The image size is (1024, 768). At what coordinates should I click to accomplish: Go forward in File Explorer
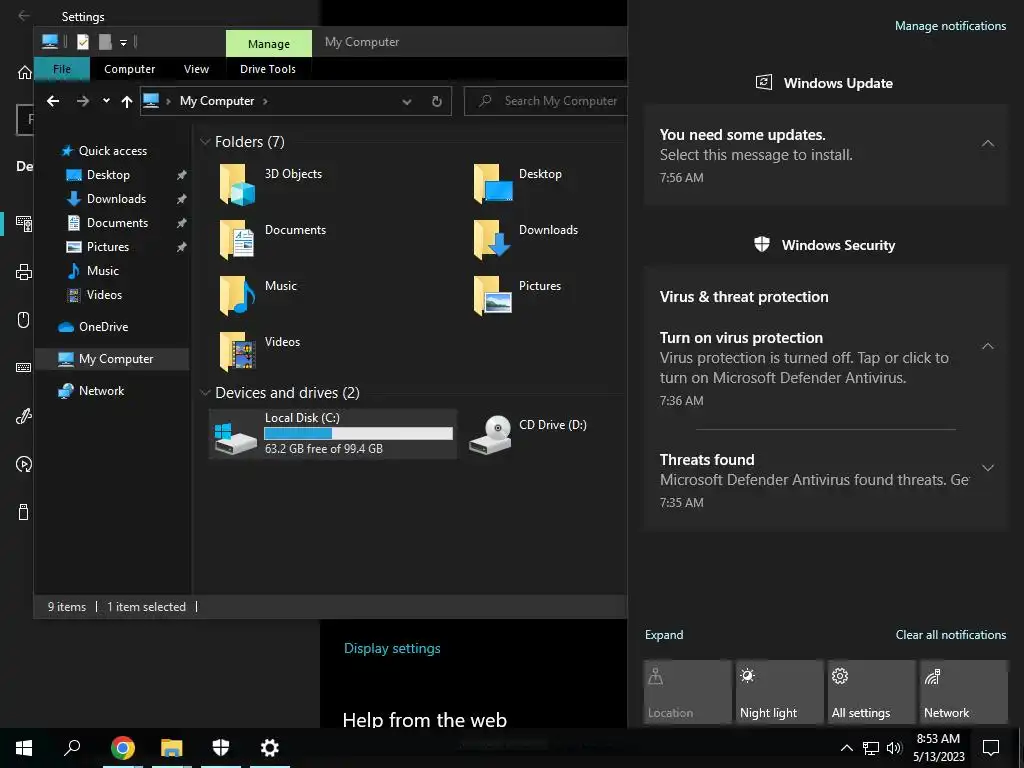82,101
